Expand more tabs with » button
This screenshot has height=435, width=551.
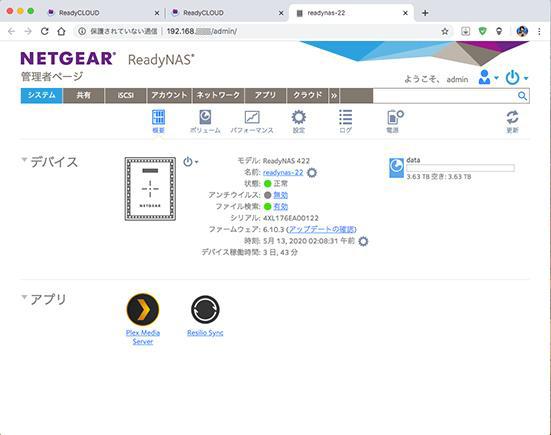pyautogui.click(x=334, y=96)
